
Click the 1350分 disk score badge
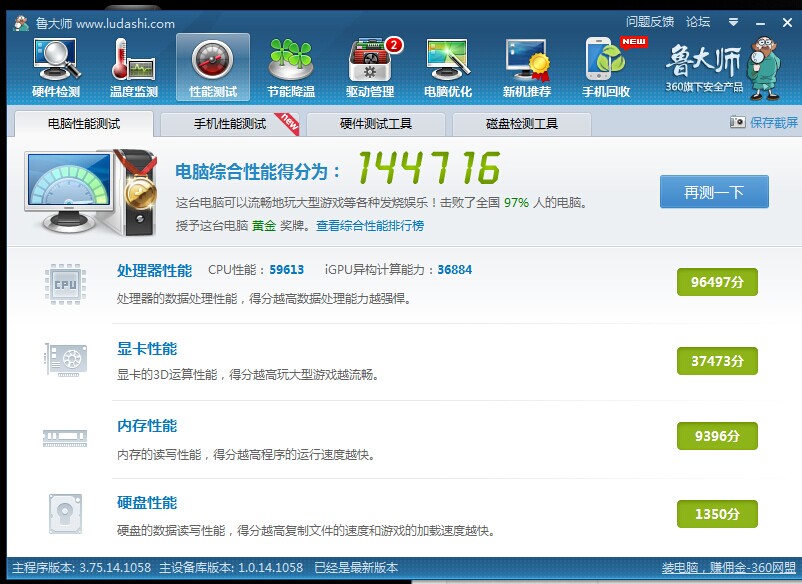click(x=717, y=514)
